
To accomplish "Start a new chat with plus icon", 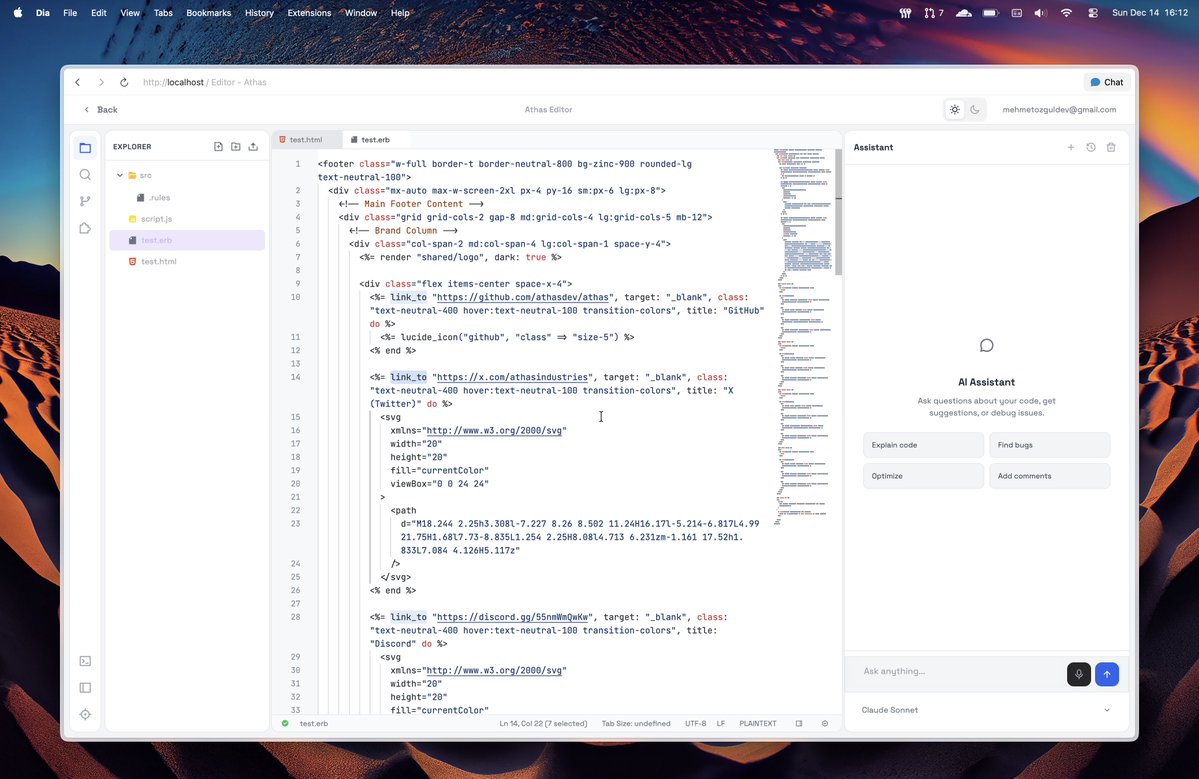I will (x=1071, y=147).
